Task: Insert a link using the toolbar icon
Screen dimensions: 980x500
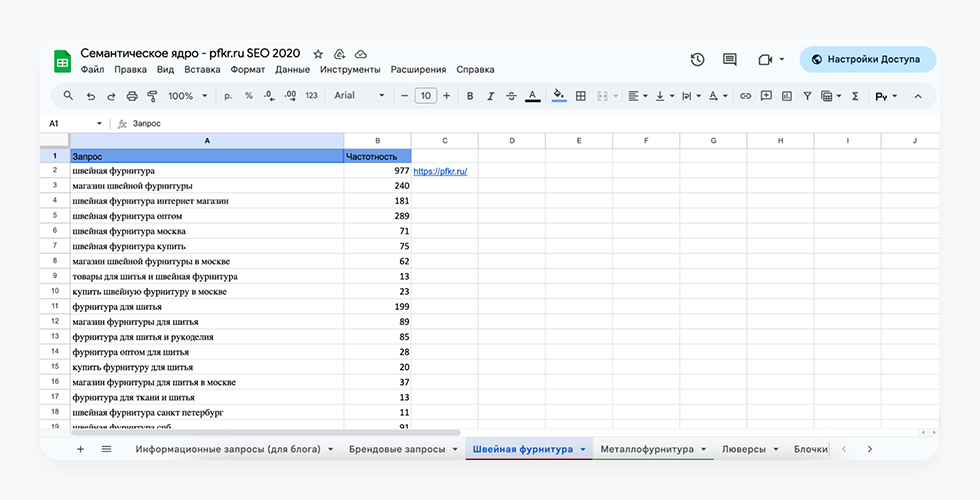Action: click(x=745, y=96)
